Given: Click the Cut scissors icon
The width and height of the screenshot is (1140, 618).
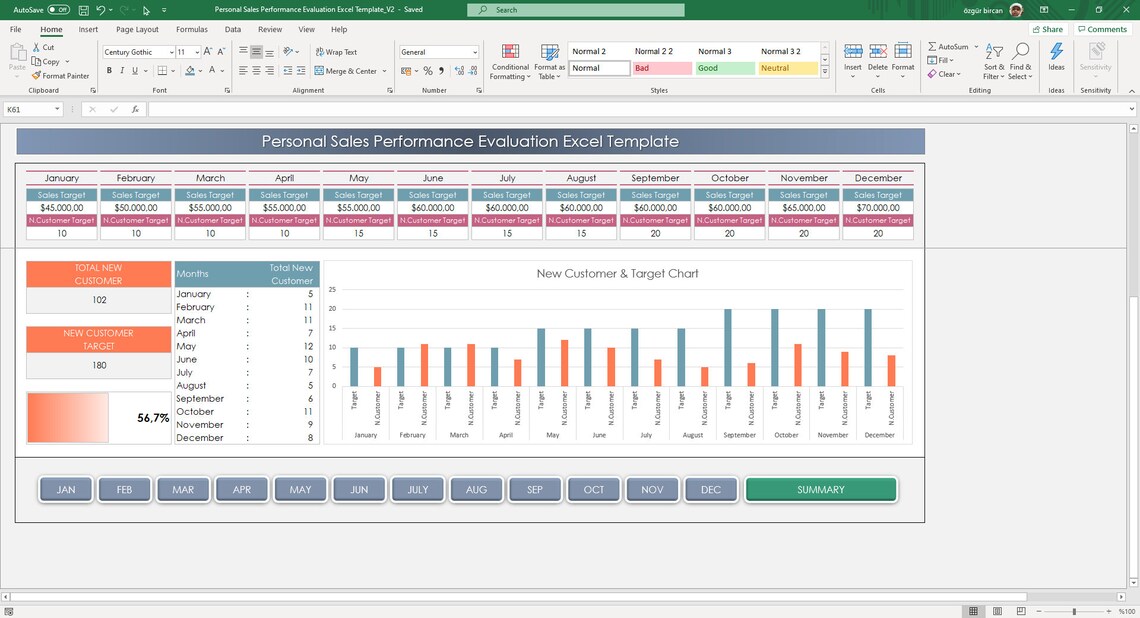Looking at the screenshot, I should click(36, 47).
